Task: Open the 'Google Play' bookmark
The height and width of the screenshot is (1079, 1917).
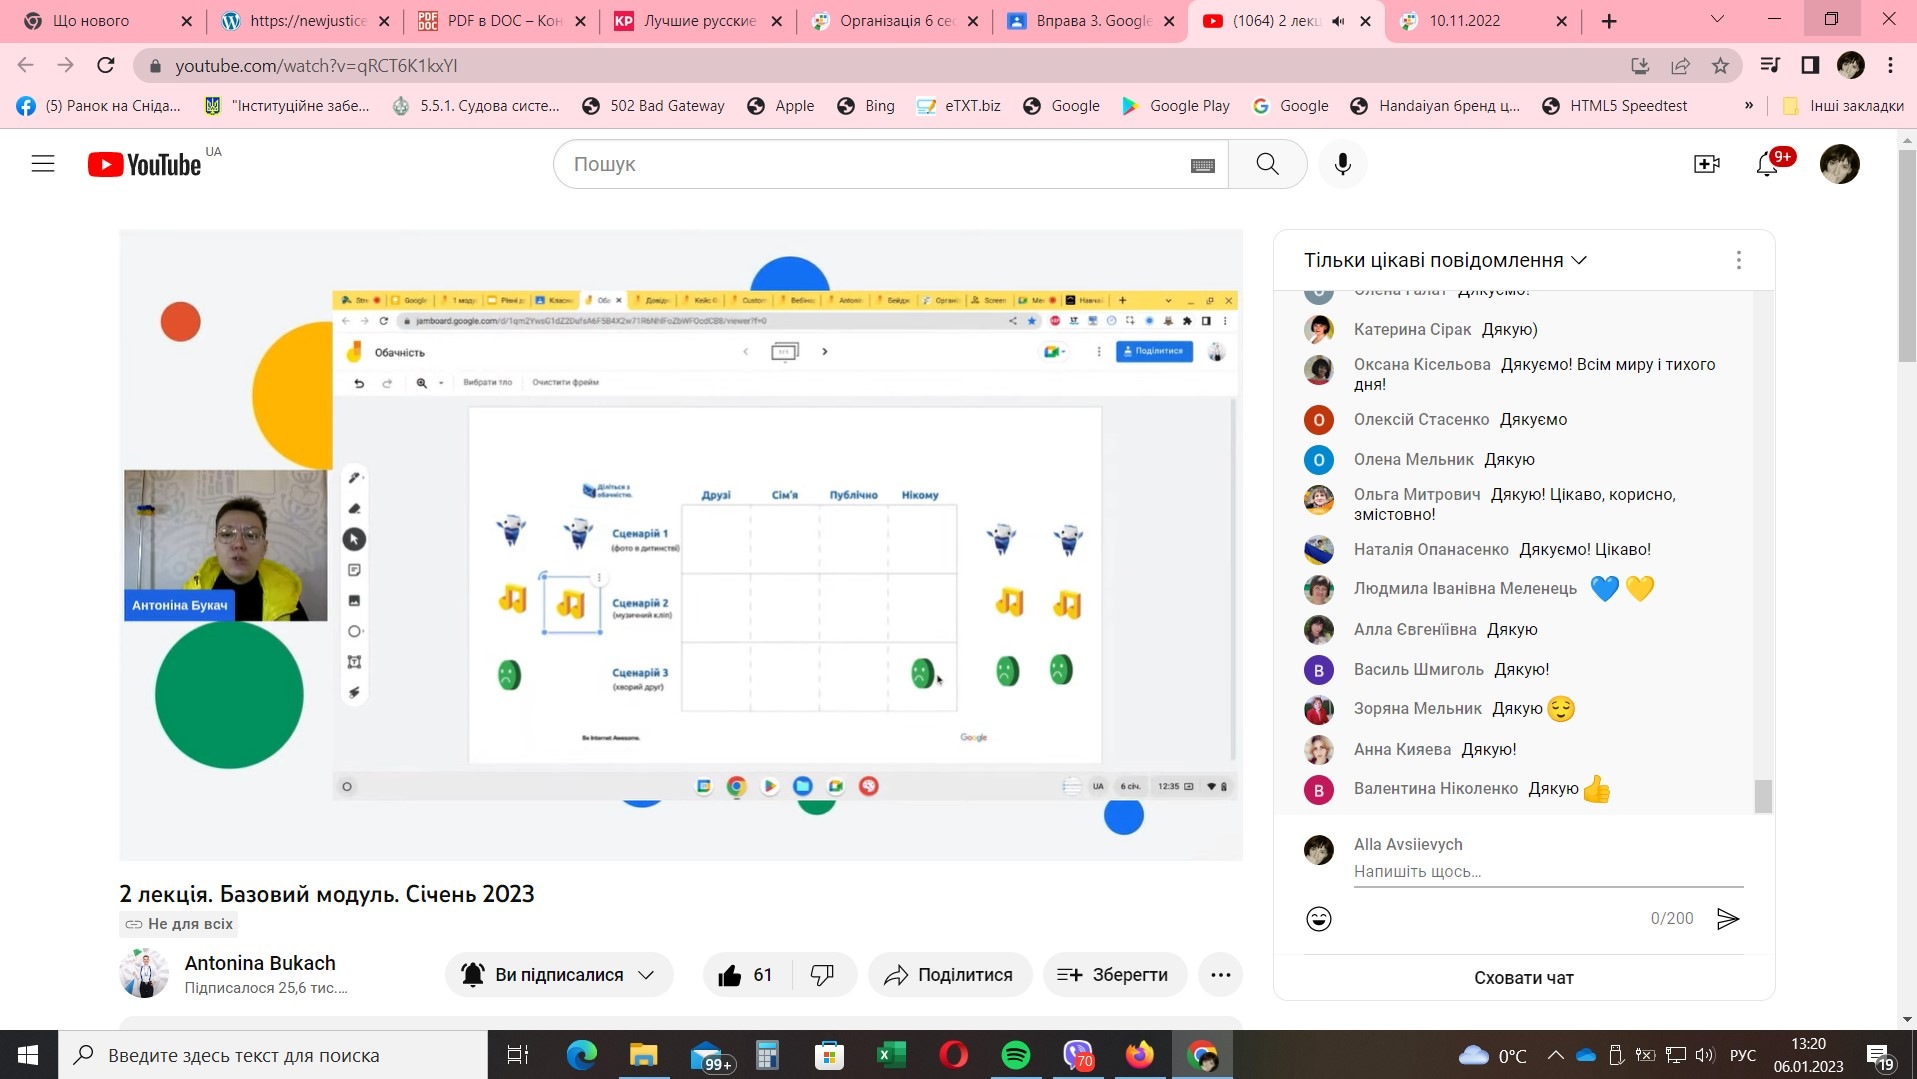Action: [x=1176, y=106]
